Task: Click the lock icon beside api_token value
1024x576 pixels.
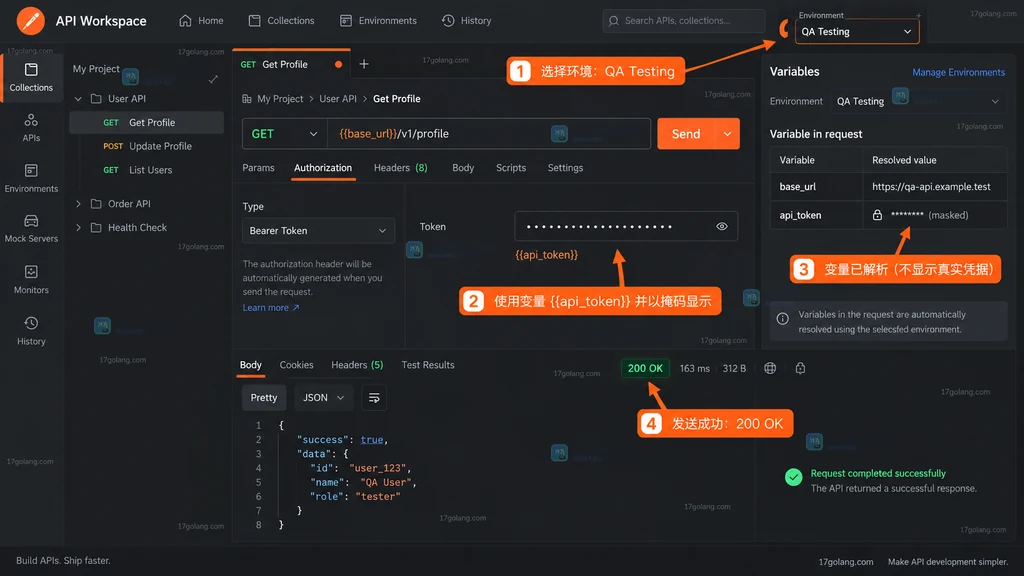Action: [x=877, y=215]
